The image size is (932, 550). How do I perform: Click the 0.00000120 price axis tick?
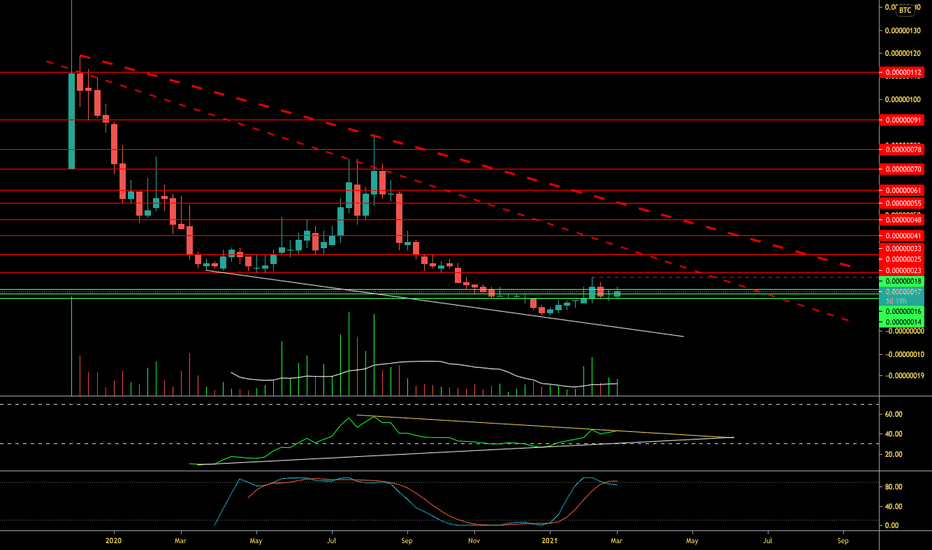[902, 54]
